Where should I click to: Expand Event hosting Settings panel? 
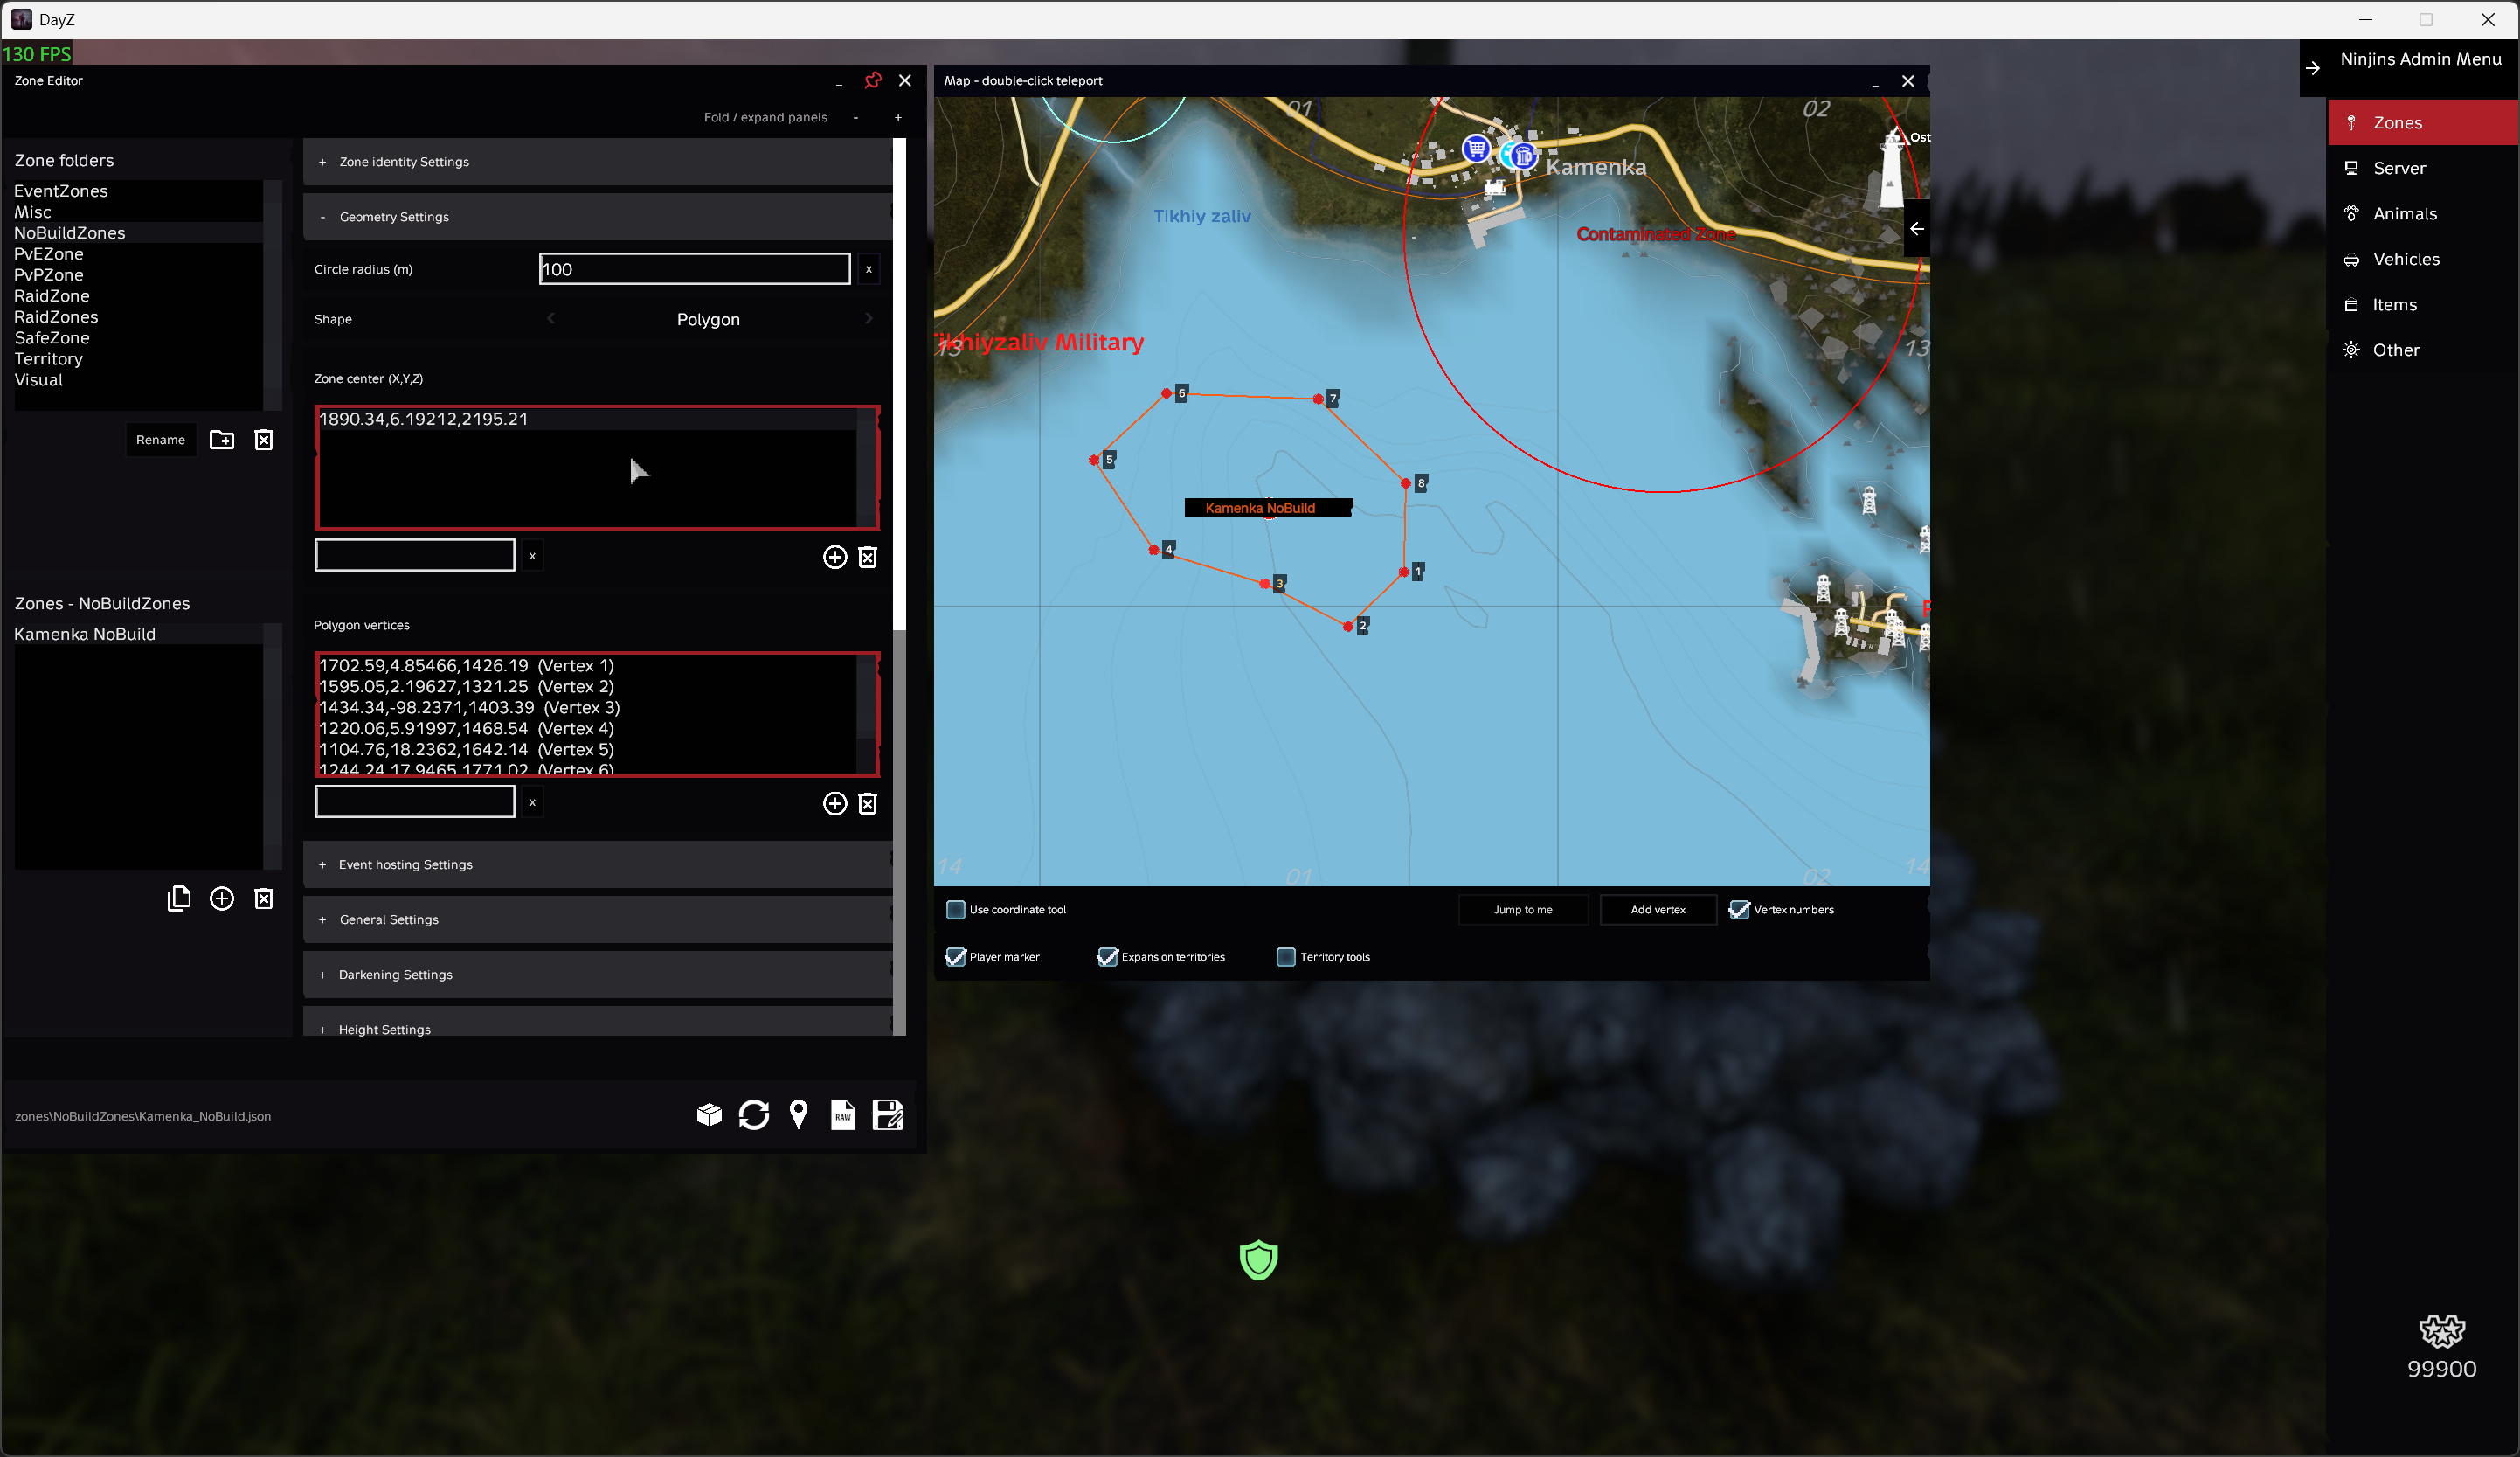pyautogui.click(x=597, y=865)
